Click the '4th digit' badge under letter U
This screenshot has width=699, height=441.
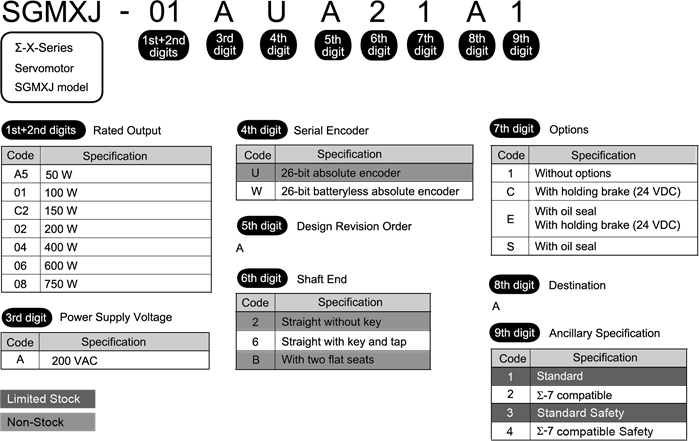pyautogui.click(x=278, y=45)
